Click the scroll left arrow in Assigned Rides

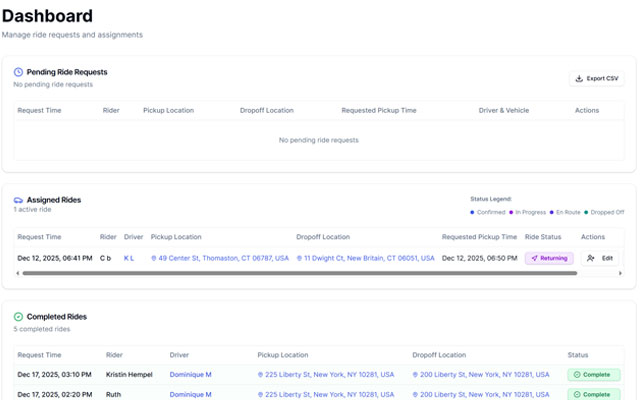pos(18,273)
